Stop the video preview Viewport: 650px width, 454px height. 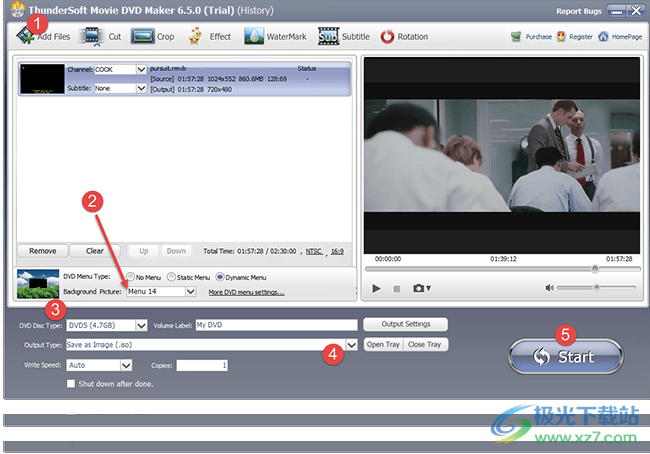[397, 289]
